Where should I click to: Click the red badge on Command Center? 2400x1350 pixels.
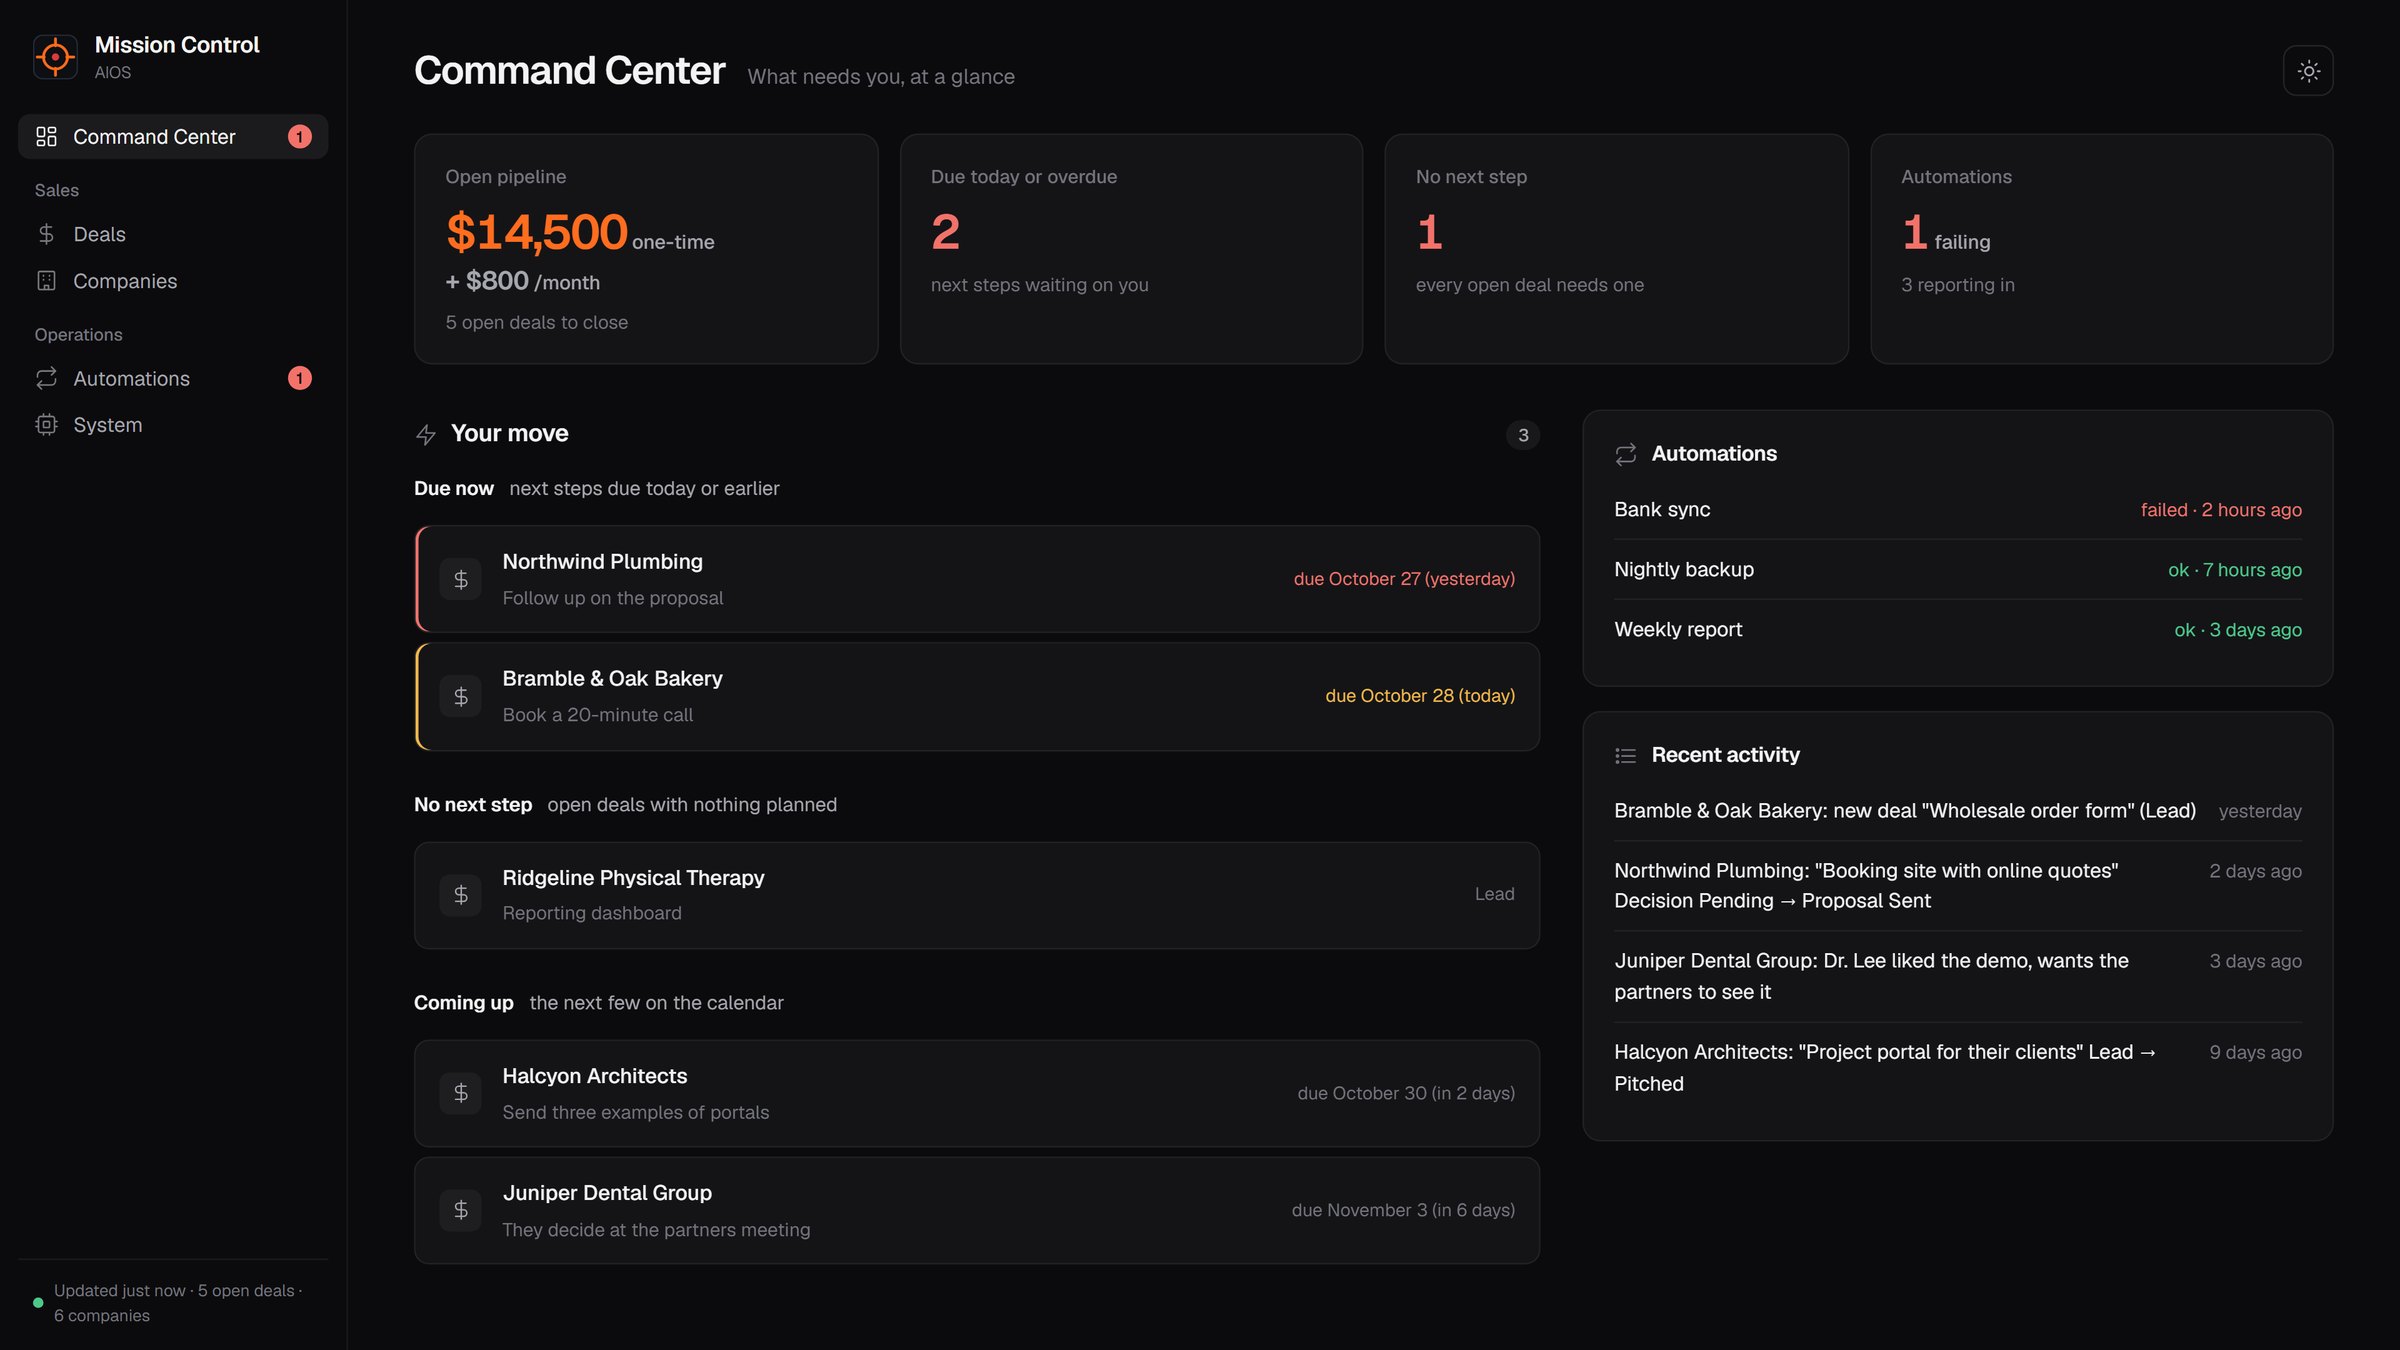tap(300, 137)
